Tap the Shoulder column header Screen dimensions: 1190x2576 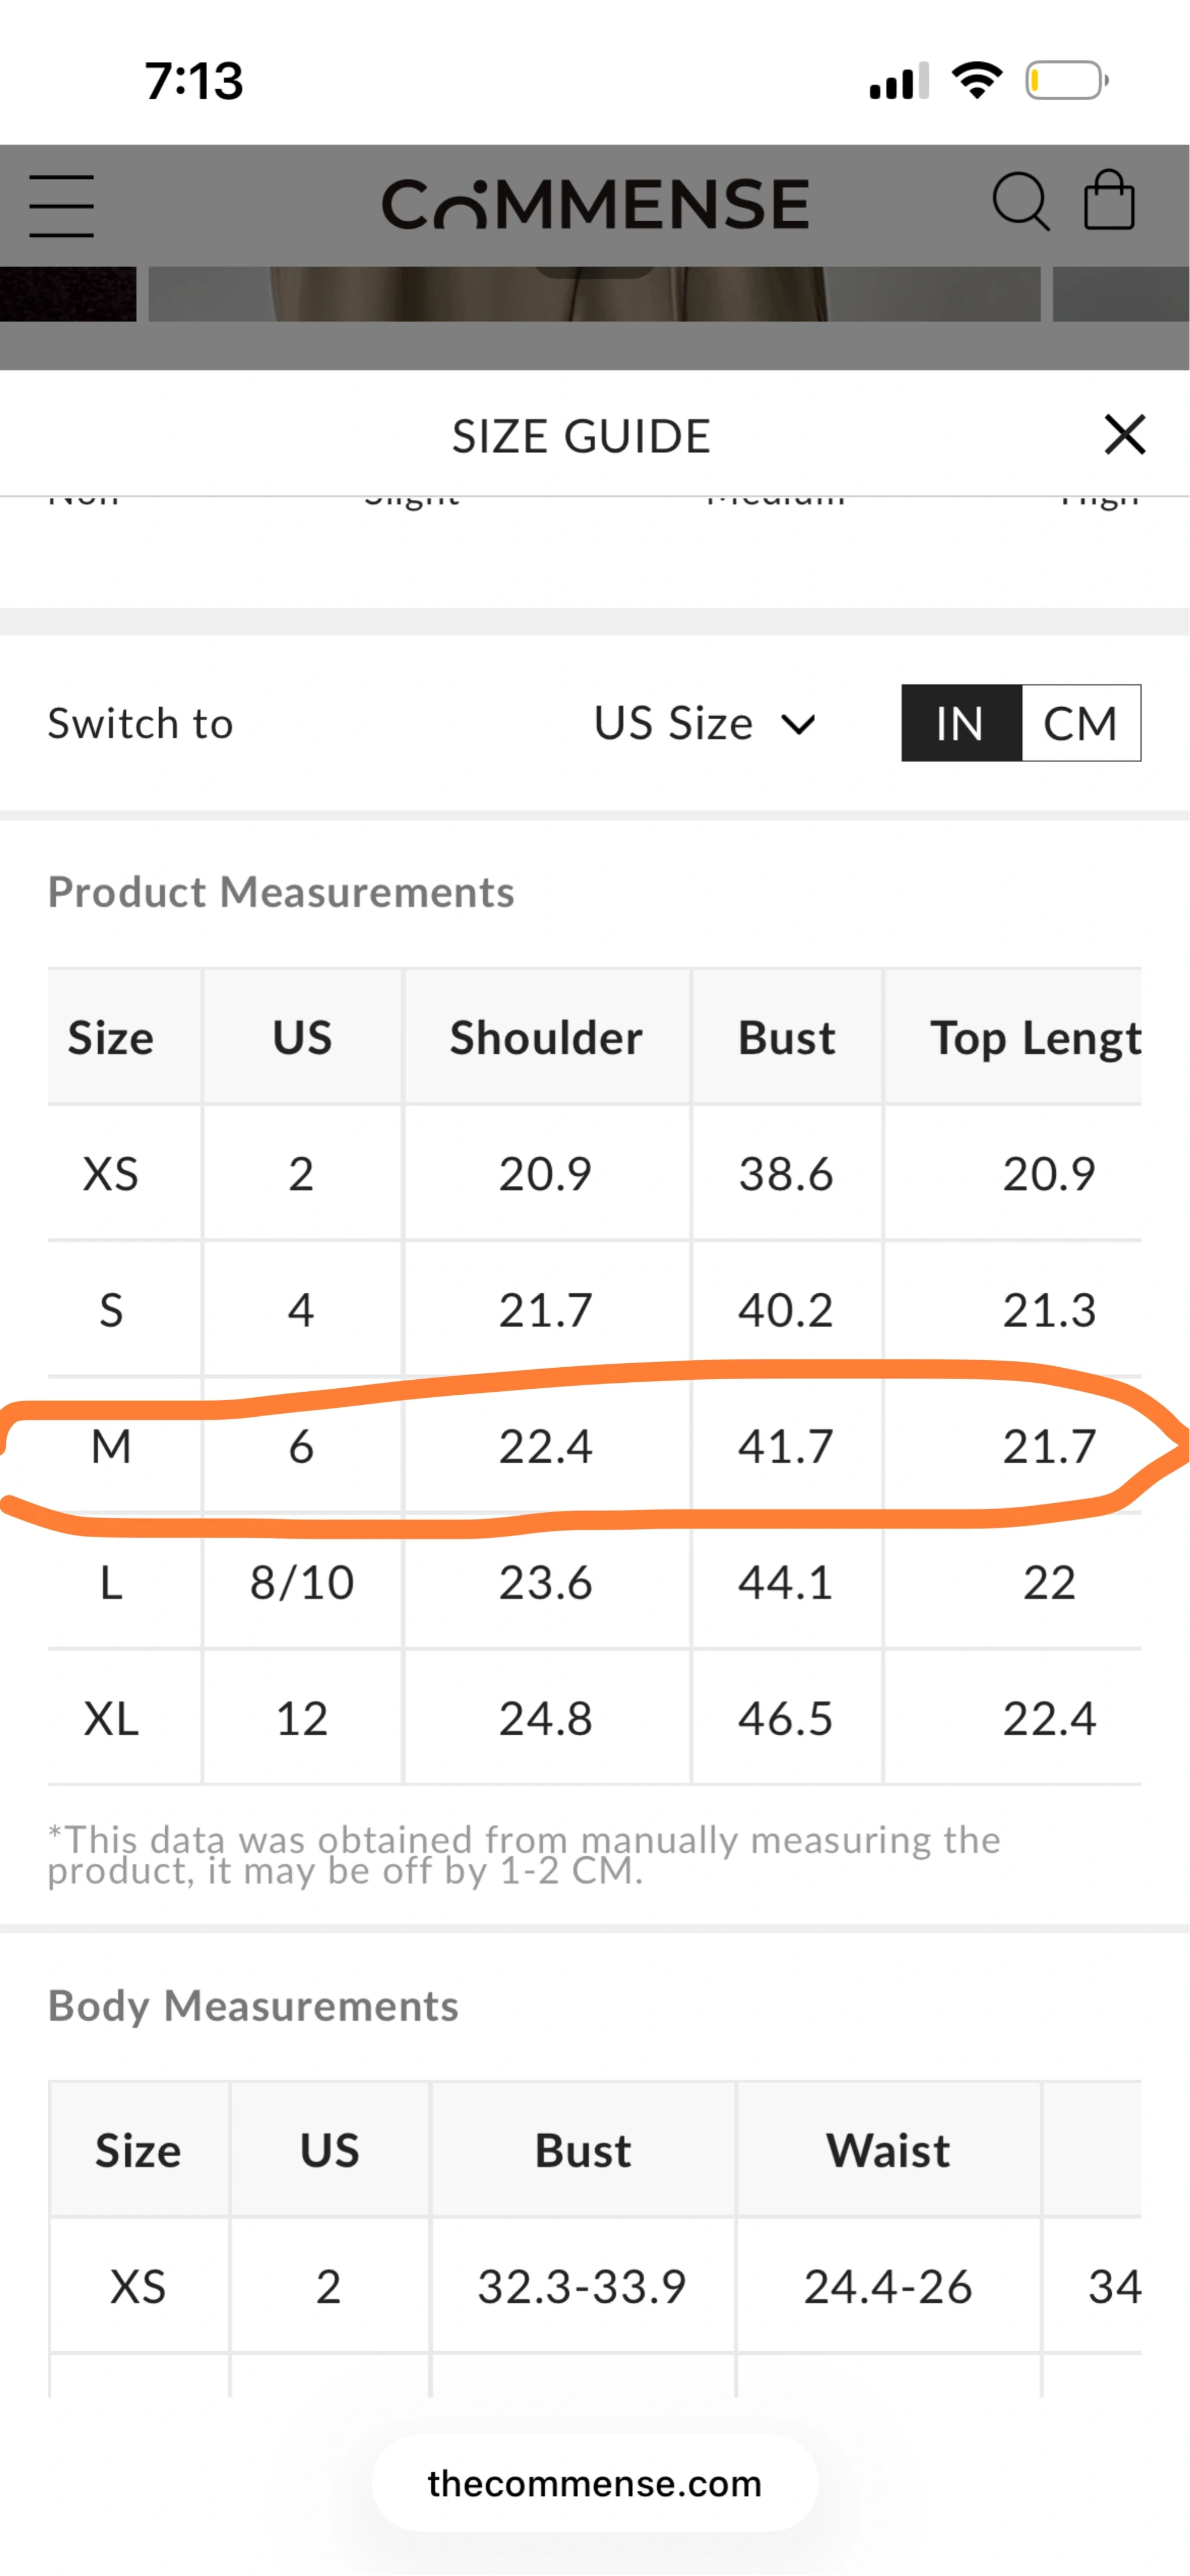[546, 1037]
